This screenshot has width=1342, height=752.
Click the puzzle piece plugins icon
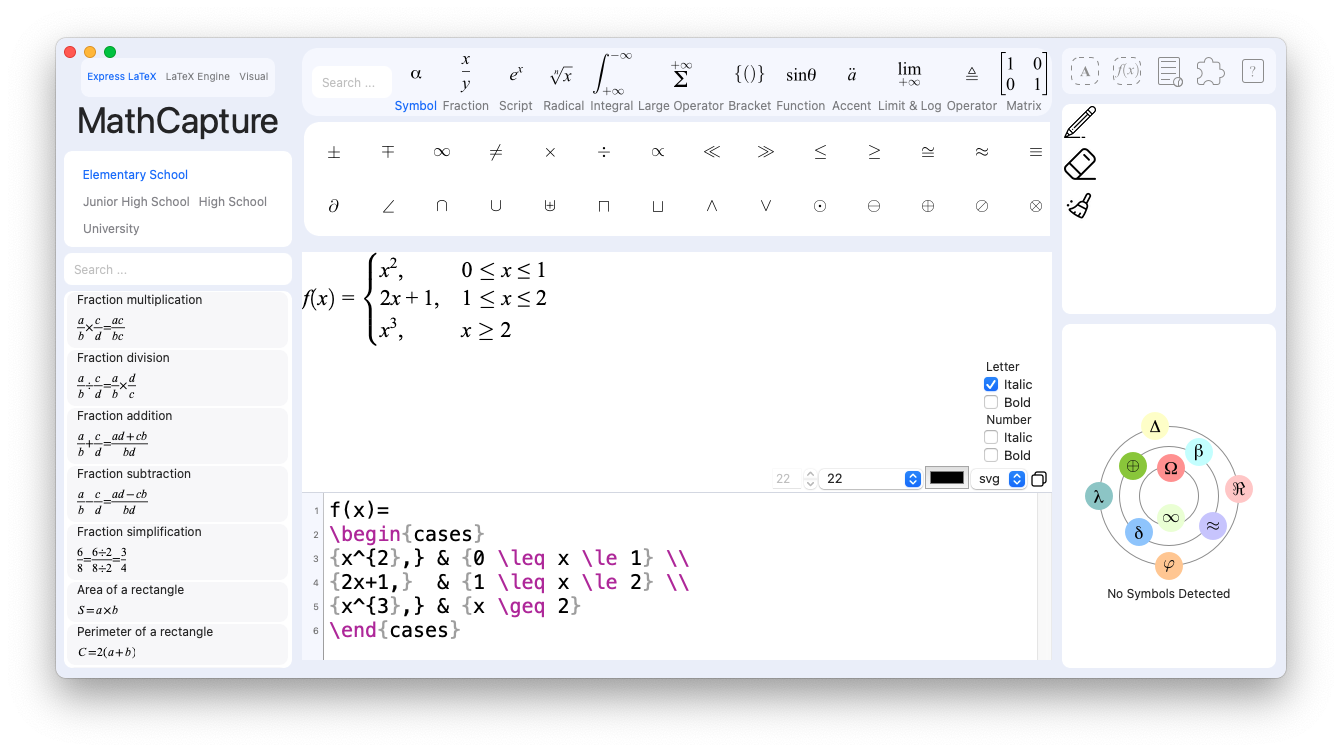pyautogui.click(x=1209, y=71)
